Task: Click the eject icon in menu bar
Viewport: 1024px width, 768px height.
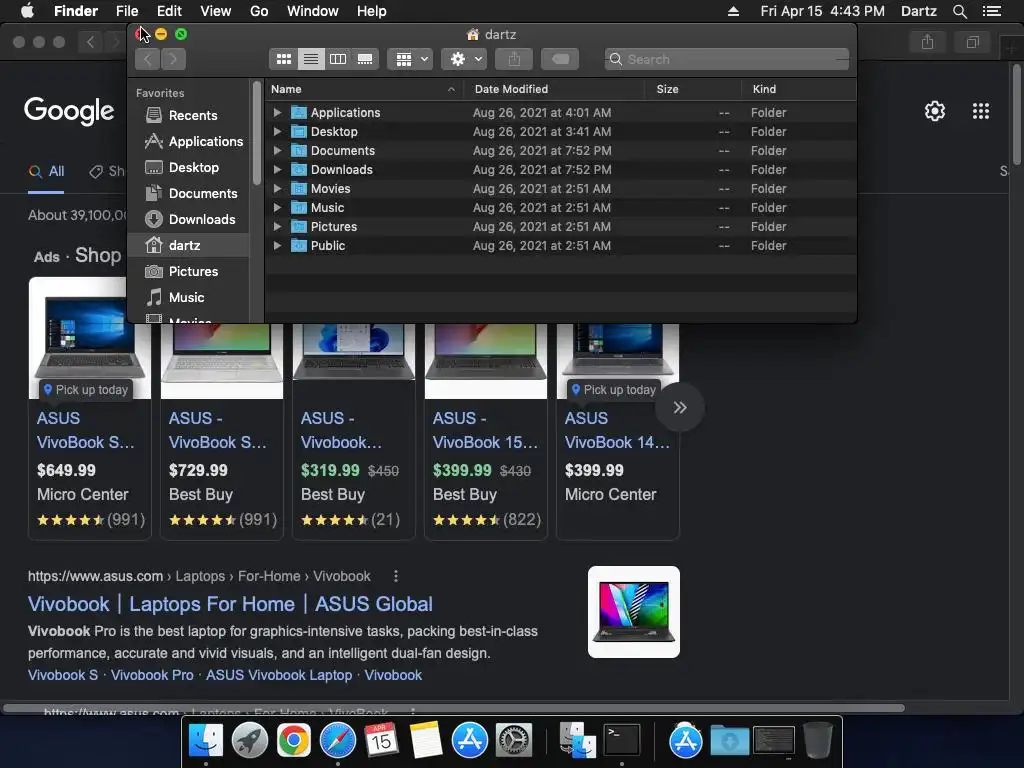Action: (x=733, y=11)
